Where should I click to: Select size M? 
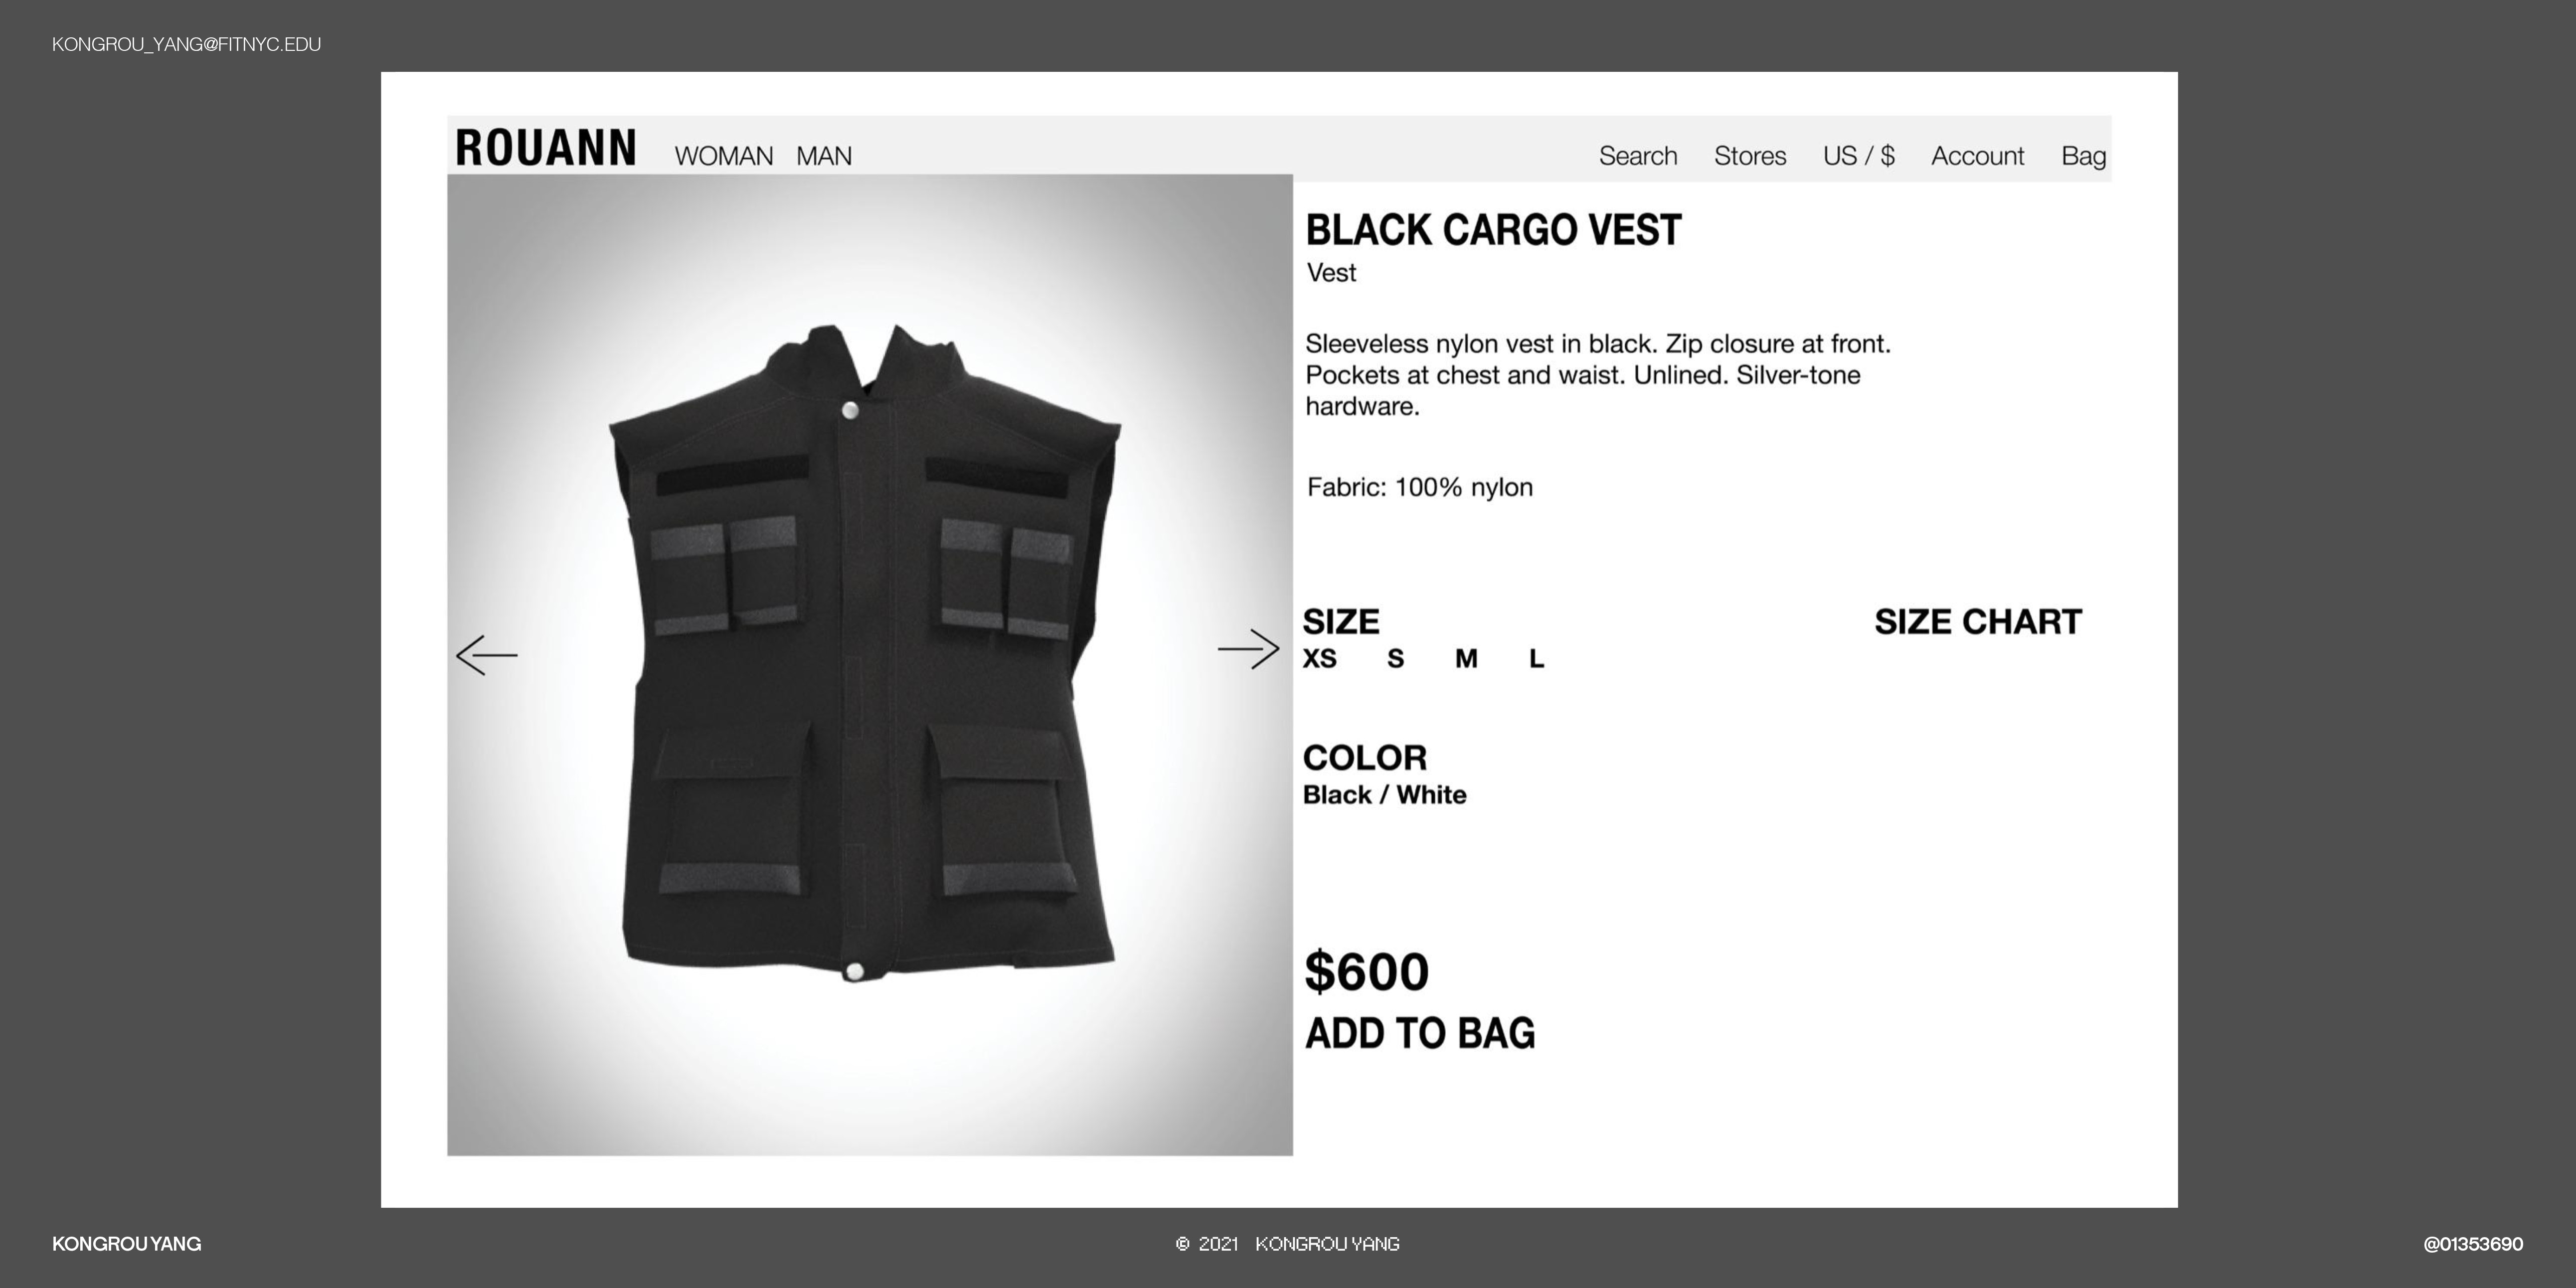coord(1466,659)
